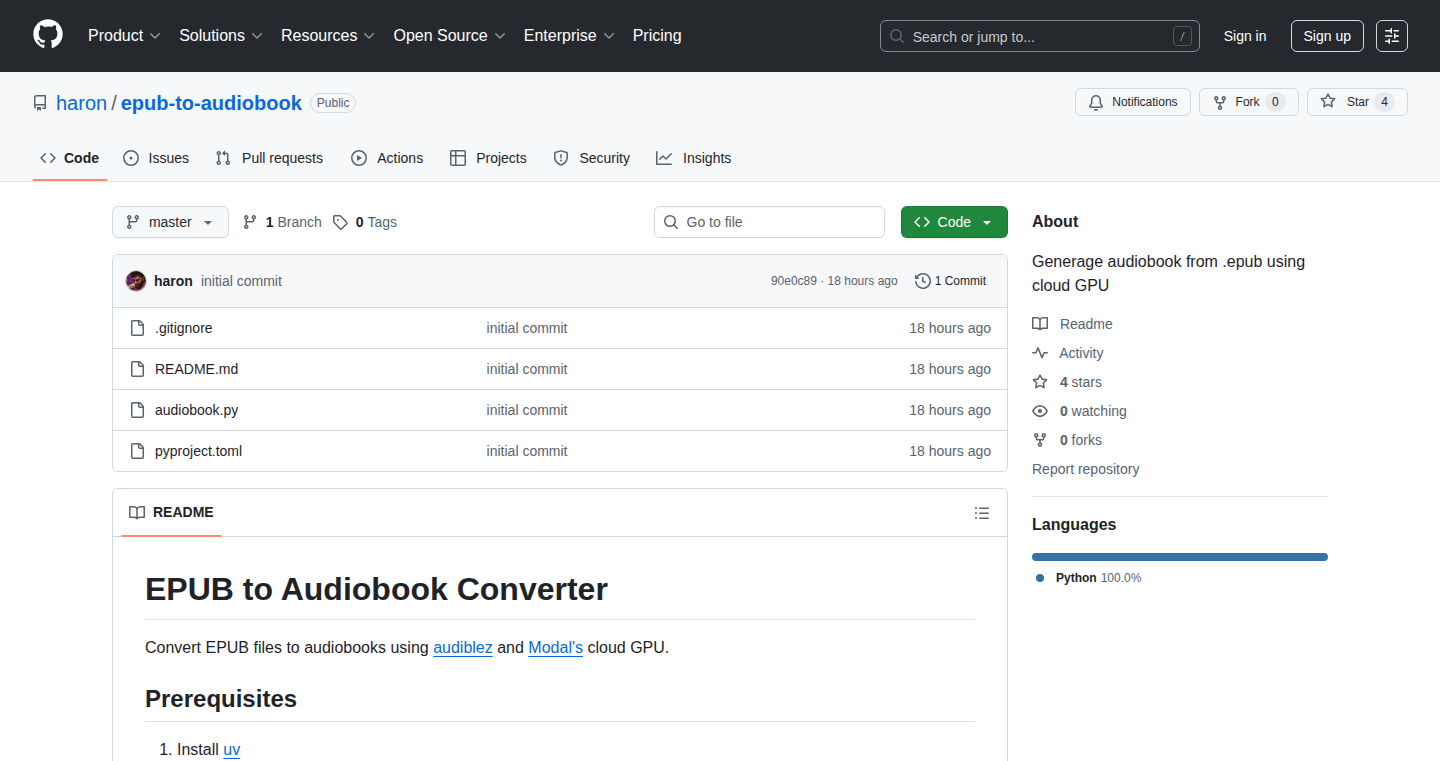This screenshot has height=761, width=1440.
Task: Open the latest initial commit message
Action: coord(241,281)
